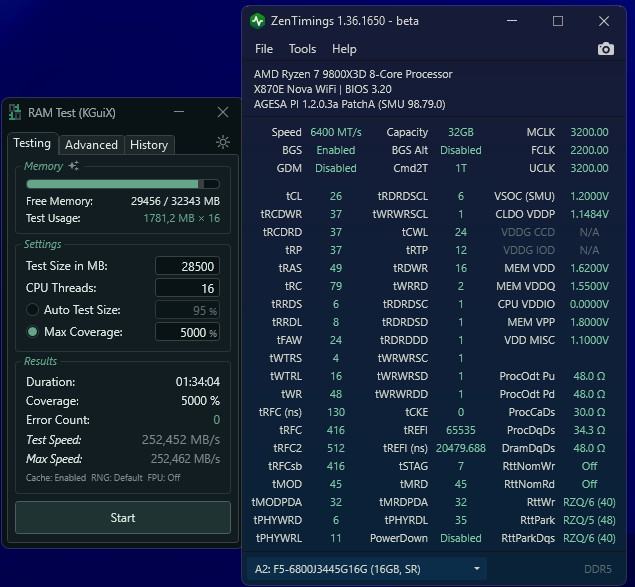The height and width of the screenshot is (587, 635).
Task: Switch to the History tab
Action: tap(149, 145)
